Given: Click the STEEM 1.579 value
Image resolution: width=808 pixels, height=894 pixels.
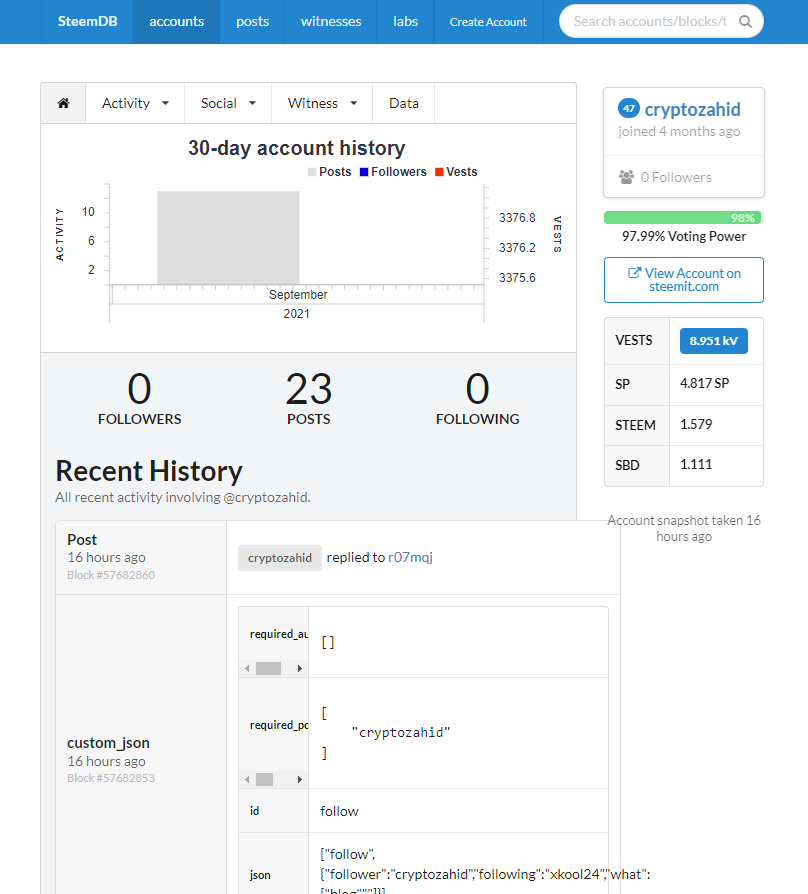Looking at the screenshot, I should tap(696, 424).
